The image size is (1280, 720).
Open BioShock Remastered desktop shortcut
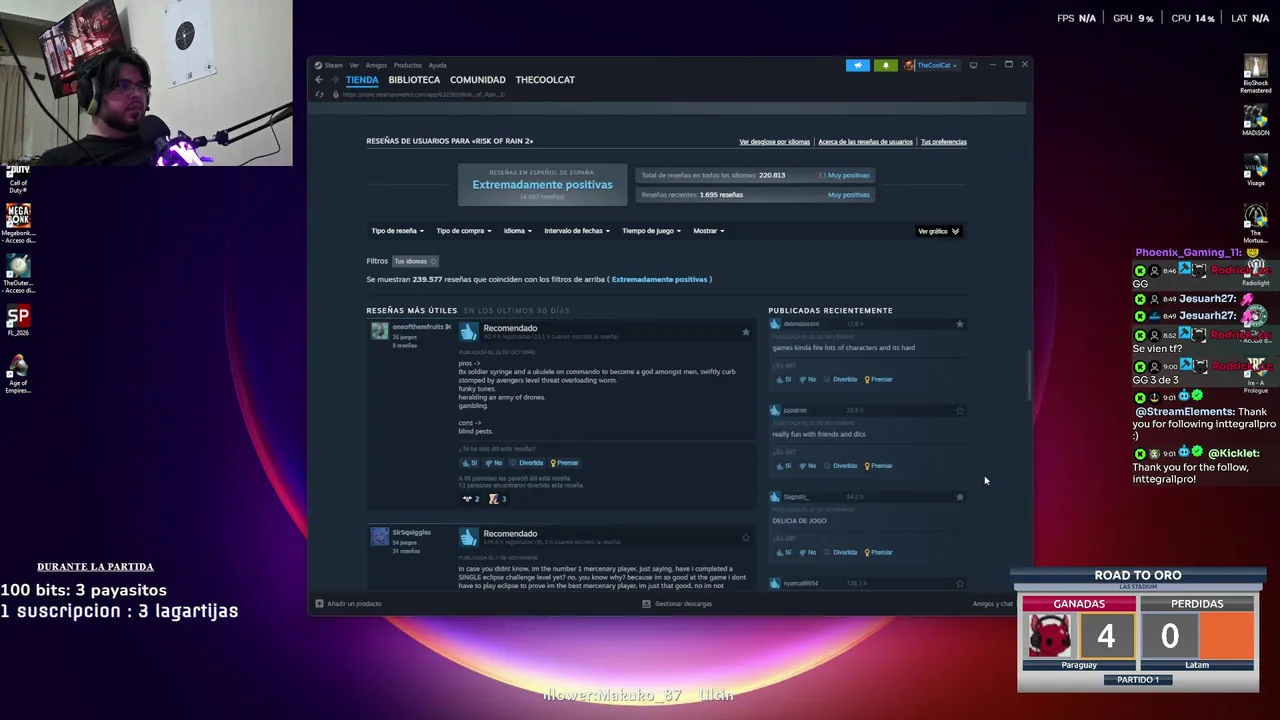1256,74
